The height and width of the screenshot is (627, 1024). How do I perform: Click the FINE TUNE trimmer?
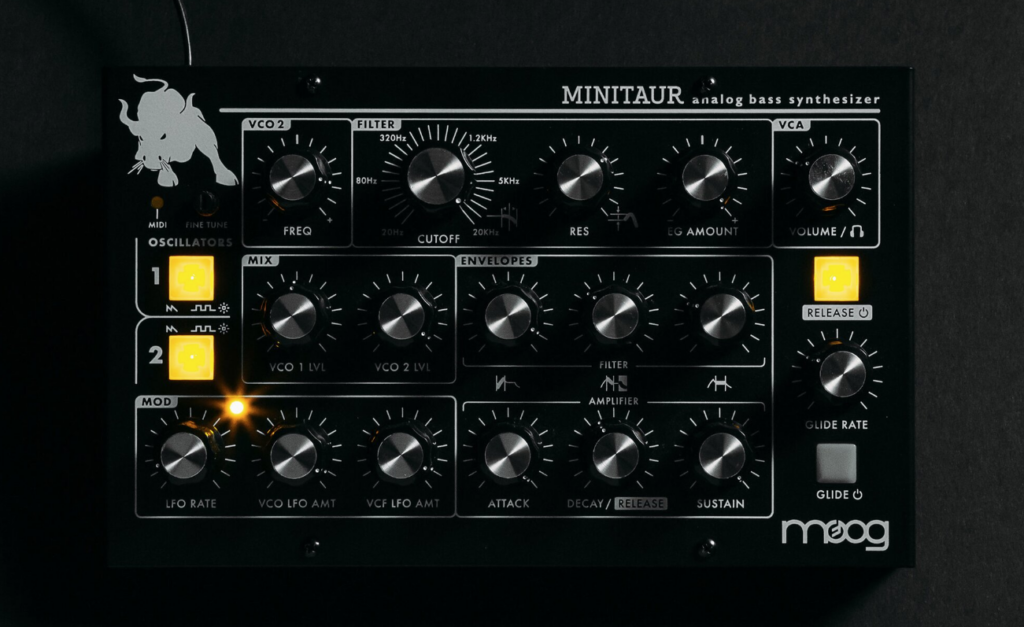pyautogui.click(x=206, y=203)
